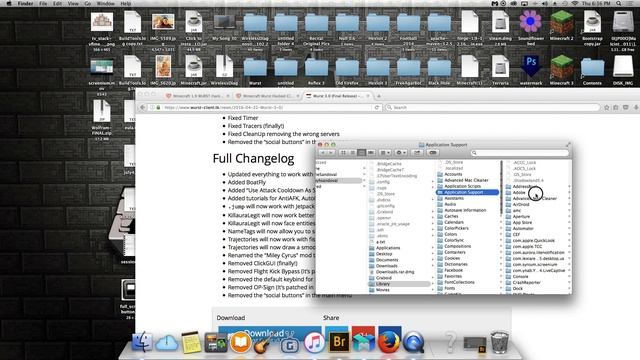Image resolution: width=640 pixels, height=360 pixels.
Task: Open Firefox from the Dock
Action: point(388,342)
